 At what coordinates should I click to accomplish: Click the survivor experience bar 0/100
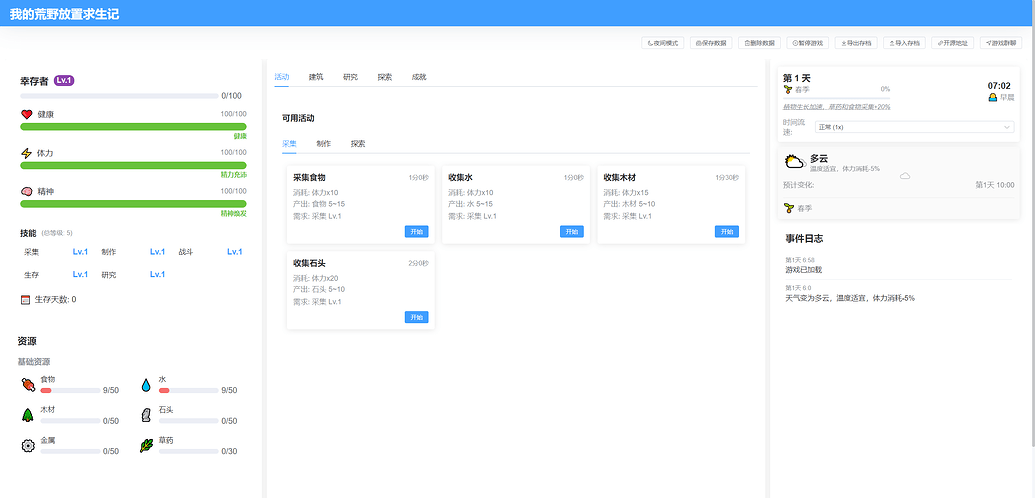[x=119, y=96]
